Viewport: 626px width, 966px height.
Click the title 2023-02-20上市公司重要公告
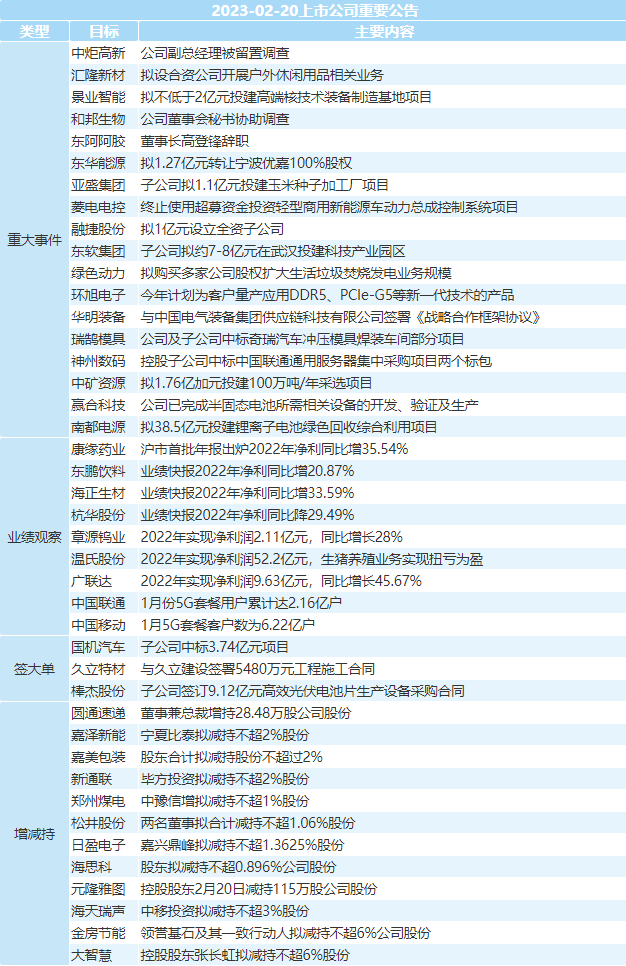click(x=315, y=10)
